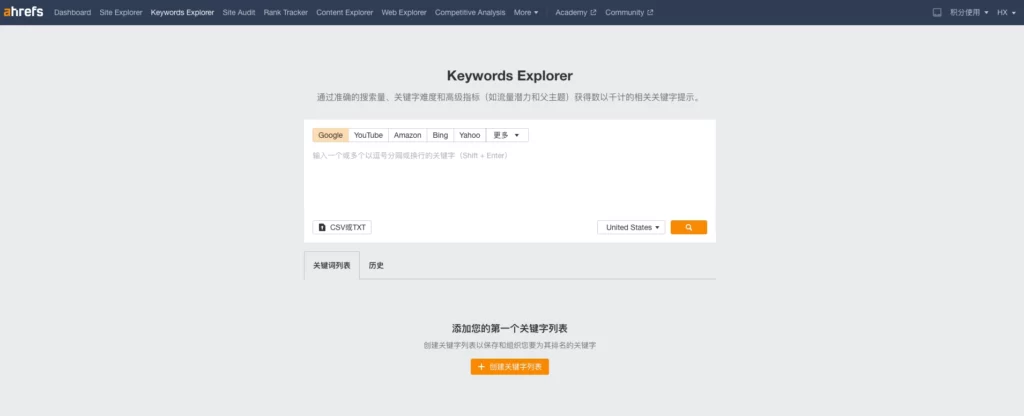This screenshot has width=1024, height=416.
Task: Open the Community external link
Action: 629,12
